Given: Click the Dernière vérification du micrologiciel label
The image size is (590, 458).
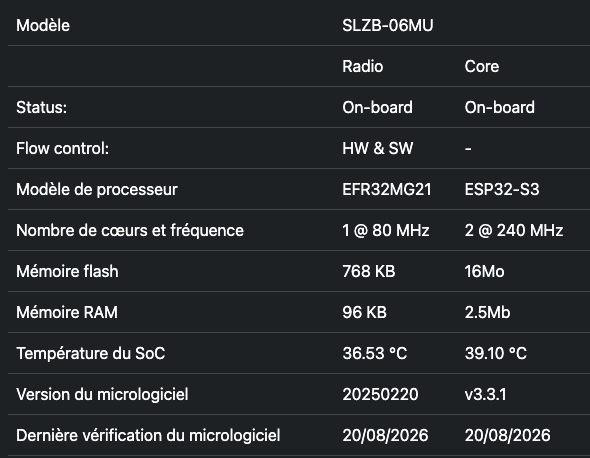Looking at the screenshot, I should click(148, 435).
